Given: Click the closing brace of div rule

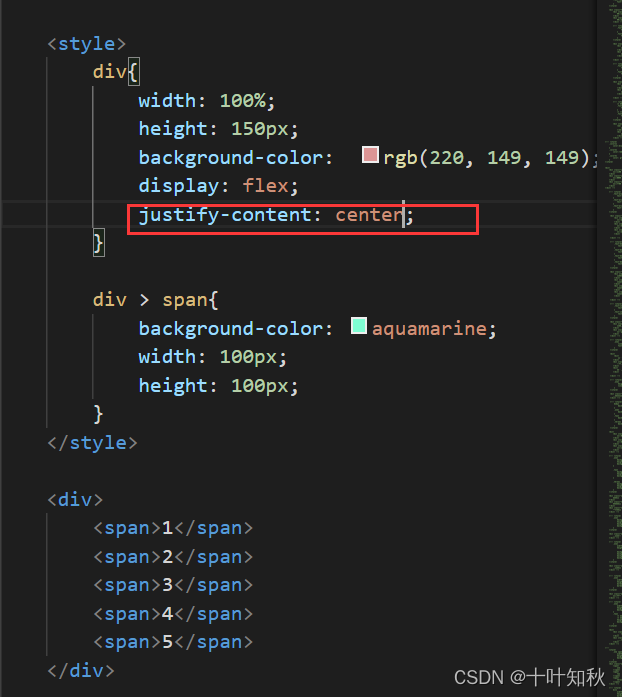Looking at the screenshot, I should point(99,243).
